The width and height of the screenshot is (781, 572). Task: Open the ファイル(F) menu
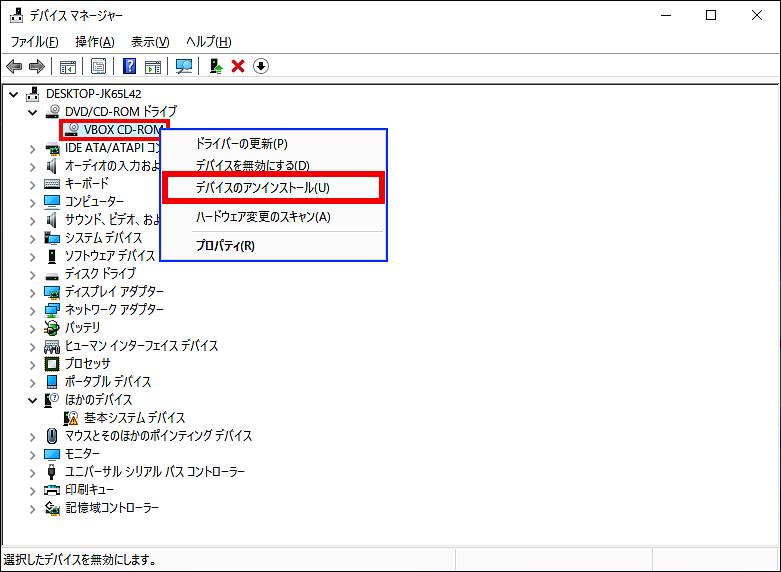34,42
